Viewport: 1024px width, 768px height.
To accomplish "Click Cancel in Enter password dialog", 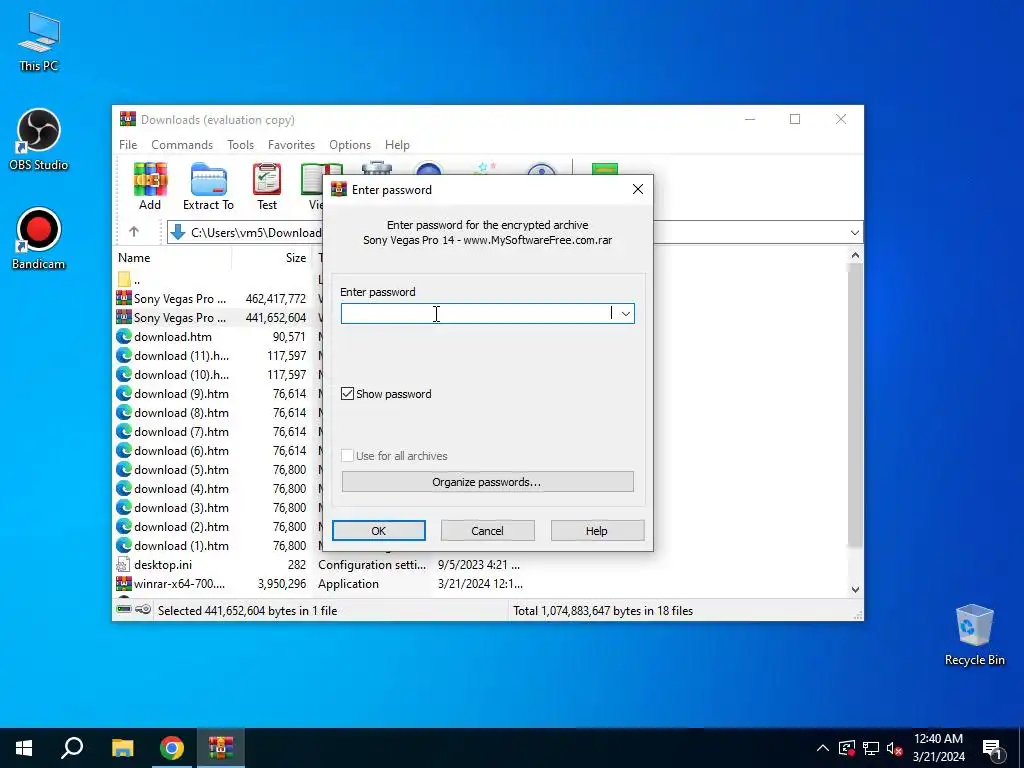I will point(487,530).
